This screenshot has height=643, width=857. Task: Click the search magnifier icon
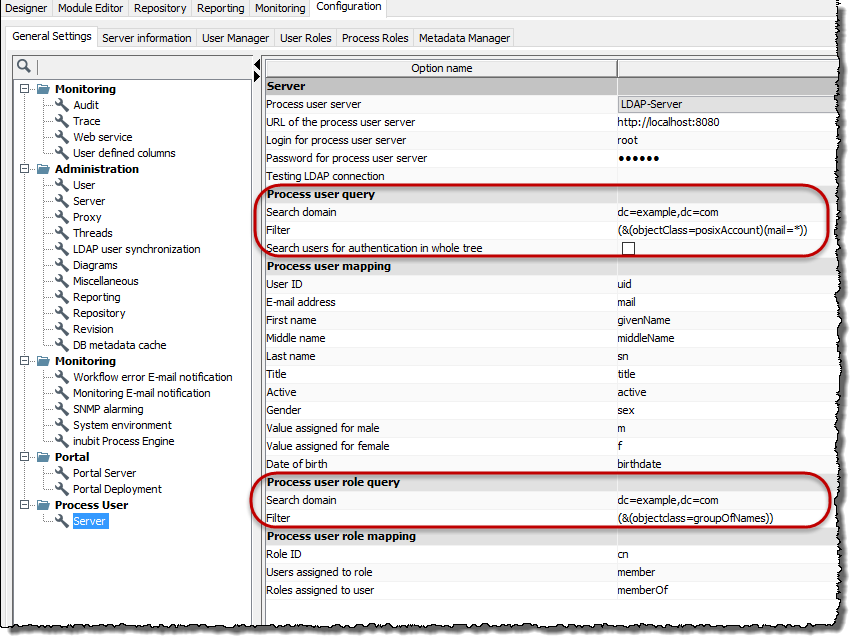click(24, 66)
